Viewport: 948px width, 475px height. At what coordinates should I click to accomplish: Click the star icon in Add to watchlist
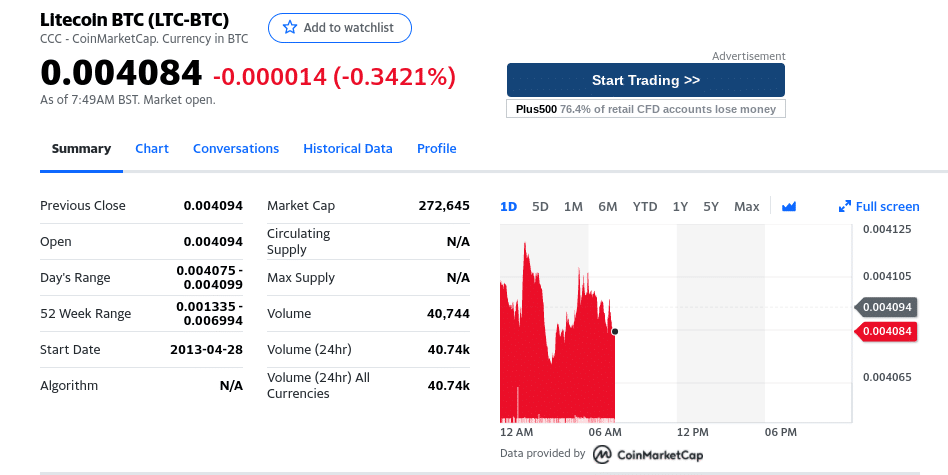point(290,27)
